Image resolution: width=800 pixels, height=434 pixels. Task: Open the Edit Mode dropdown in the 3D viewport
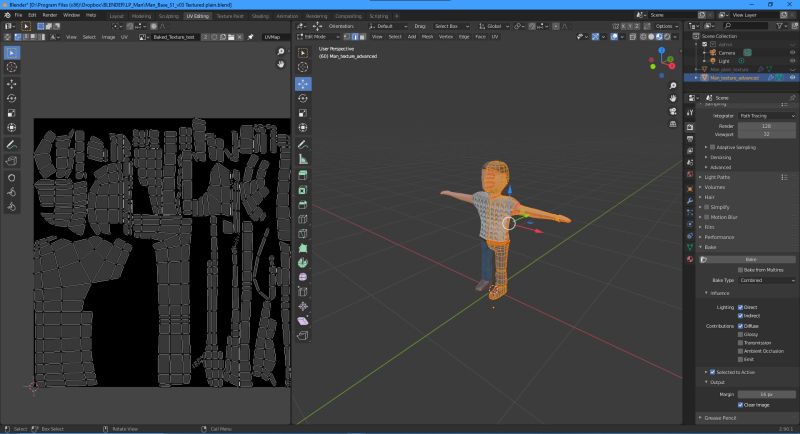tap(318, 37)
